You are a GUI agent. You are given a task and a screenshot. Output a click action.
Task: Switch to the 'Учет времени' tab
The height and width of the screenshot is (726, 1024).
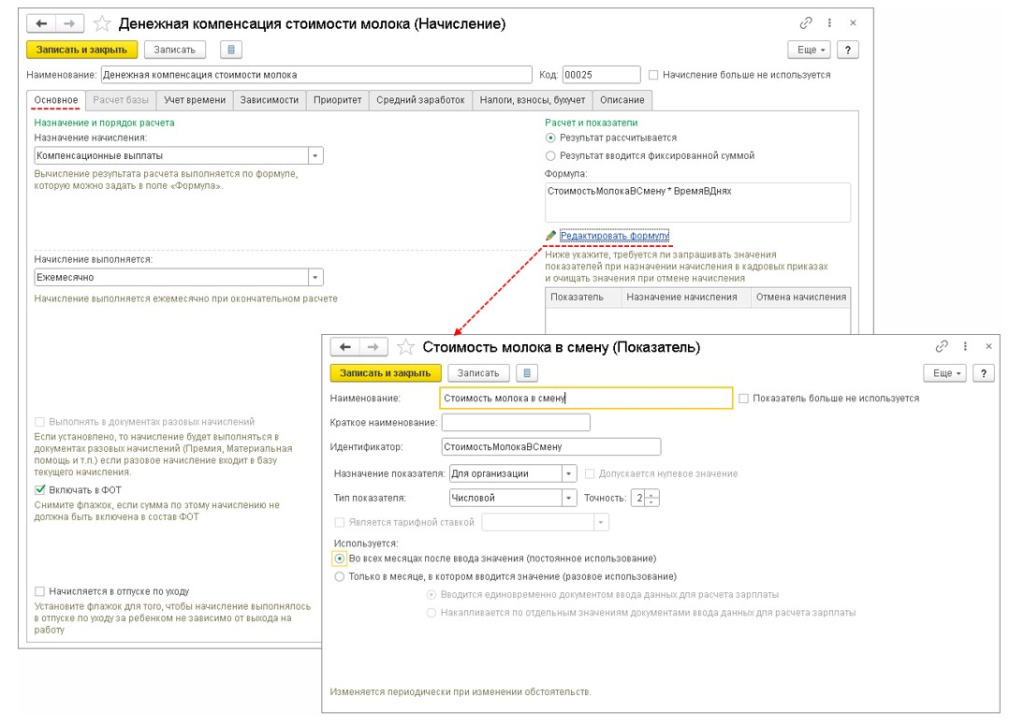tap(195, 100)
